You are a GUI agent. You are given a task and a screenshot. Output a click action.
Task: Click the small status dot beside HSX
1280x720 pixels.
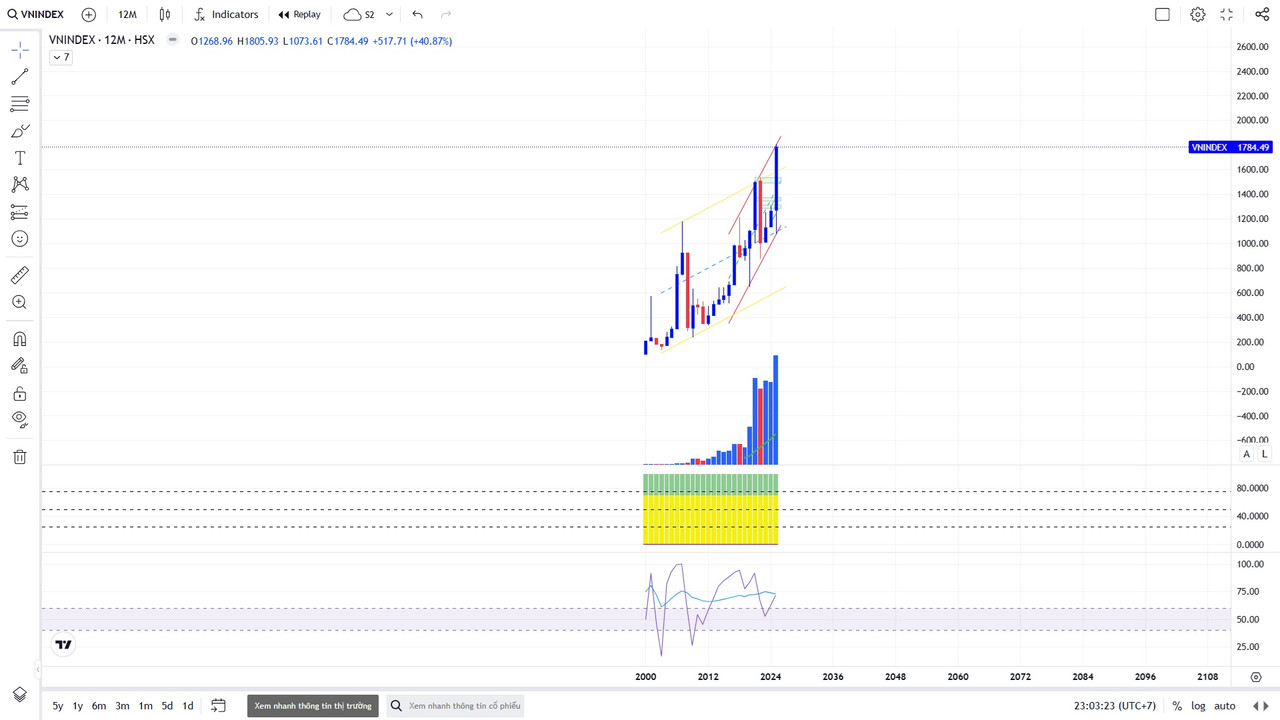173,40
